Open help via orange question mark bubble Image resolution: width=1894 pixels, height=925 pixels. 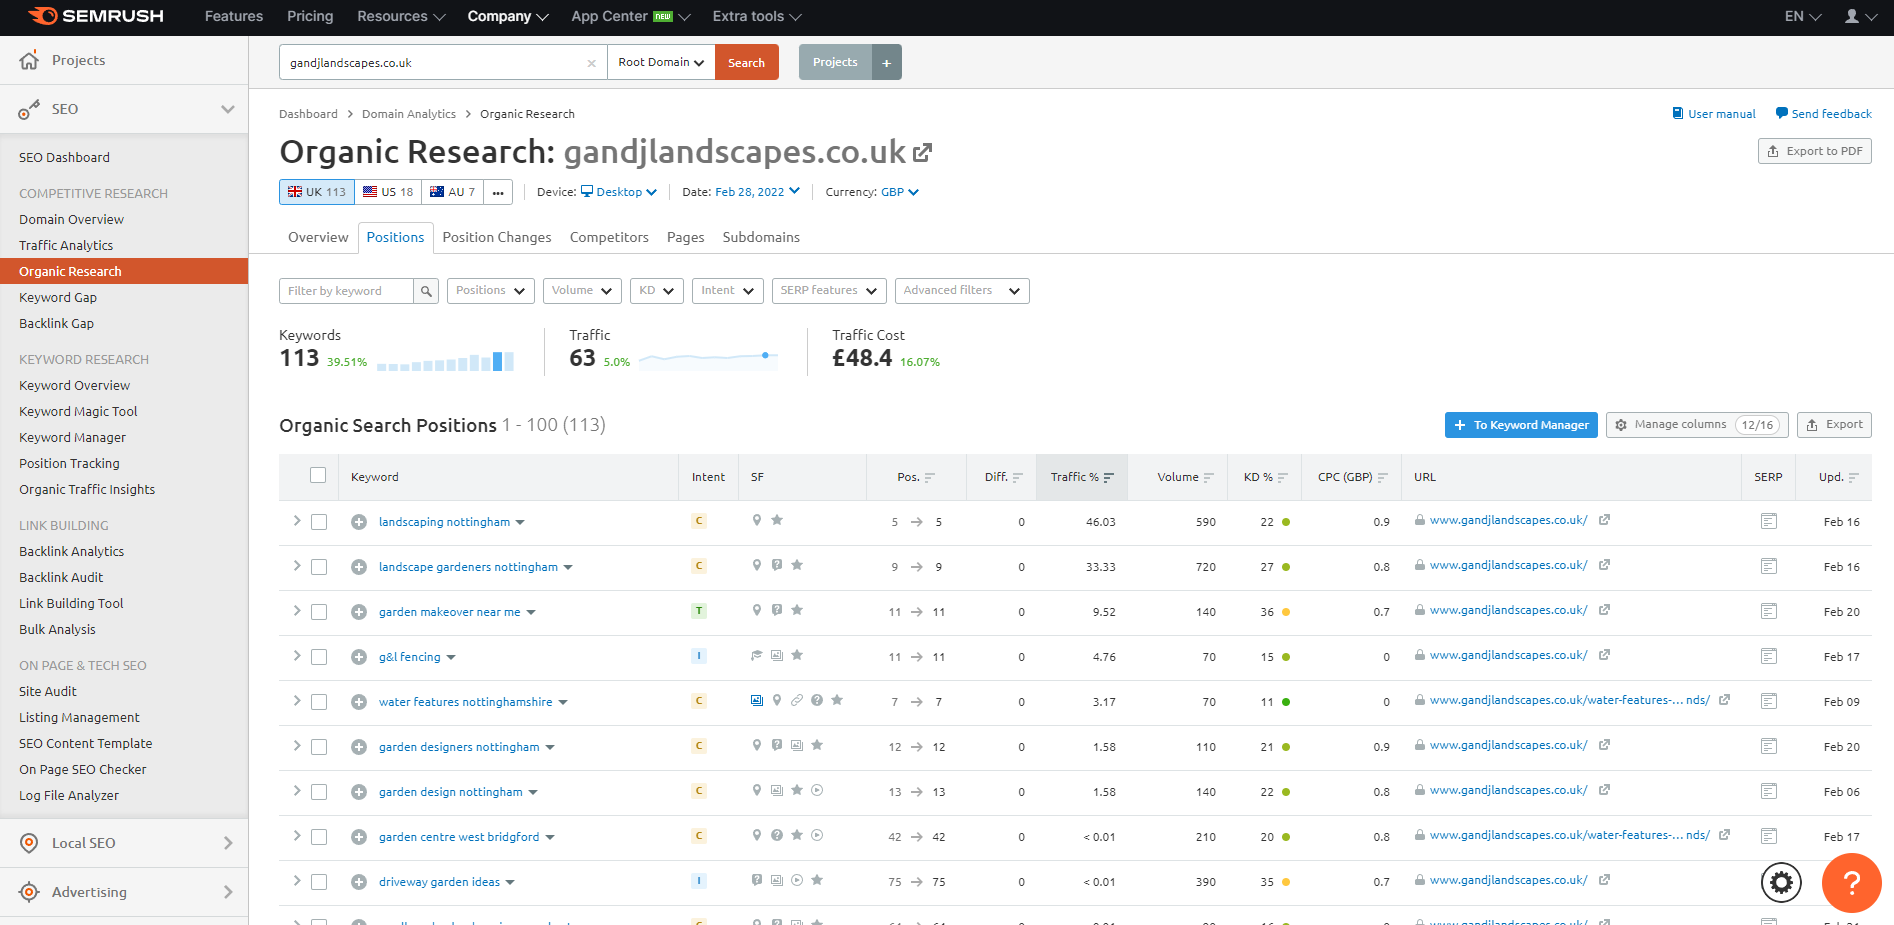coord(1851,884)
